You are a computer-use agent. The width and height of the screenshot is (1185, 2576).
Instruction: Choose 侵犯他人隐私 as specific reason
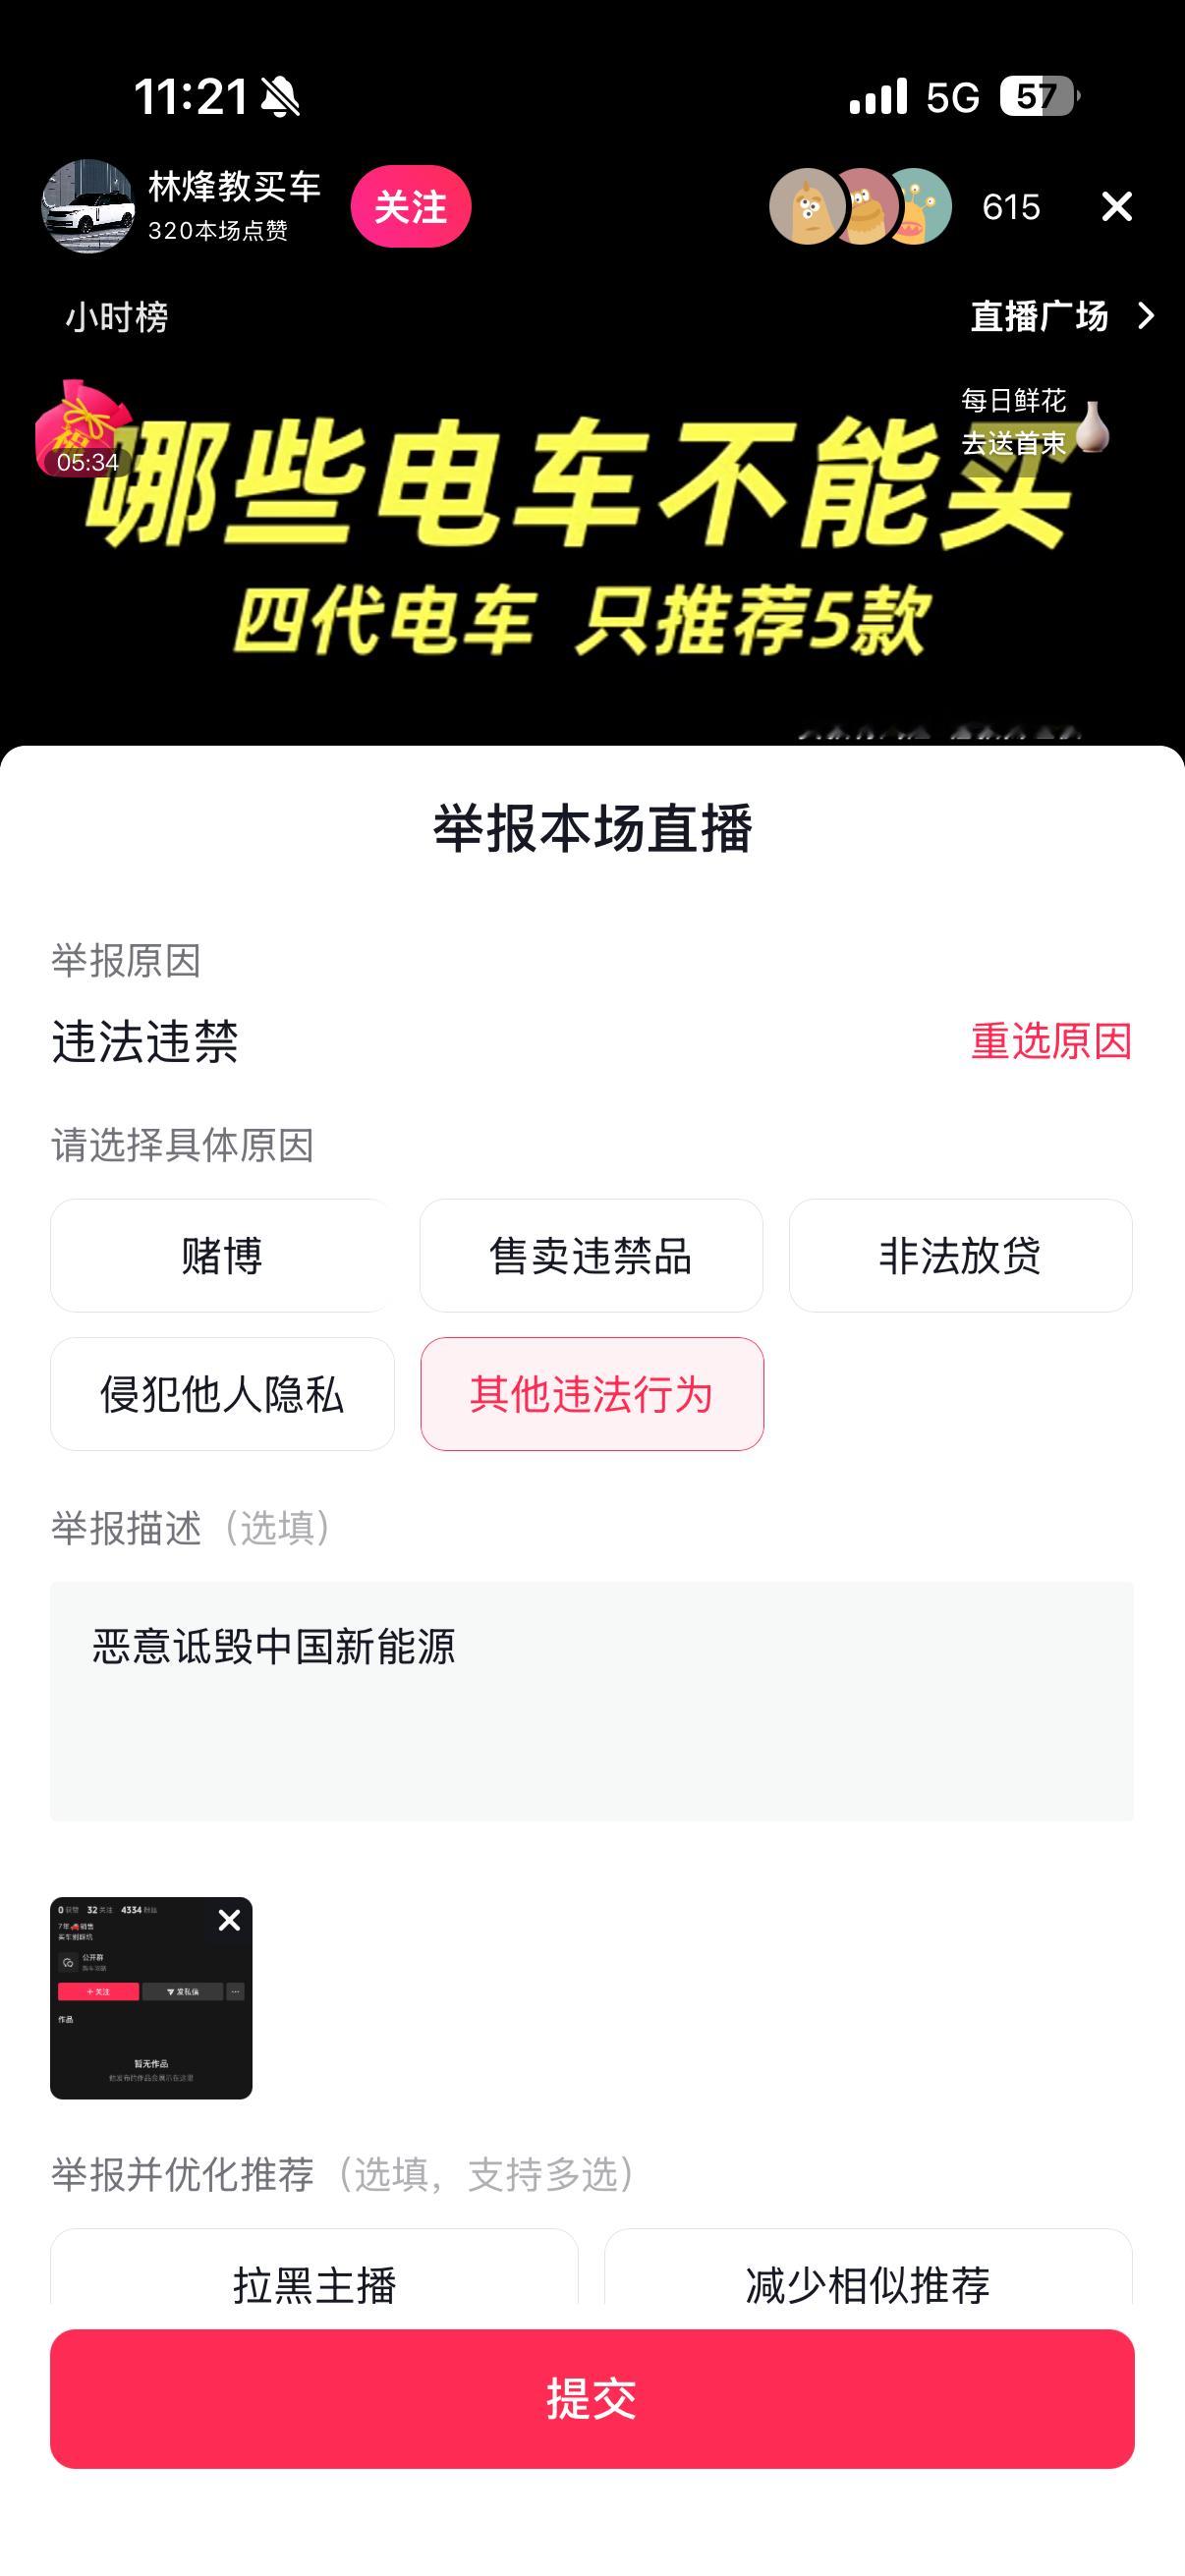click(222, 1393)
